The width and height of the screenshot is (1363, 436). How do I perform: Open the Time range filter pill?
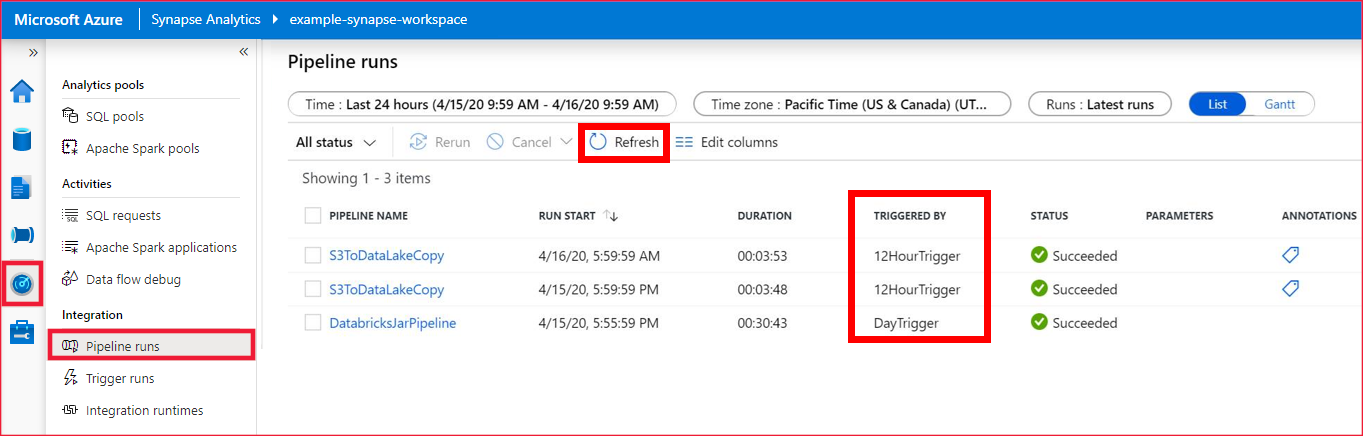(x=482, y=104)
